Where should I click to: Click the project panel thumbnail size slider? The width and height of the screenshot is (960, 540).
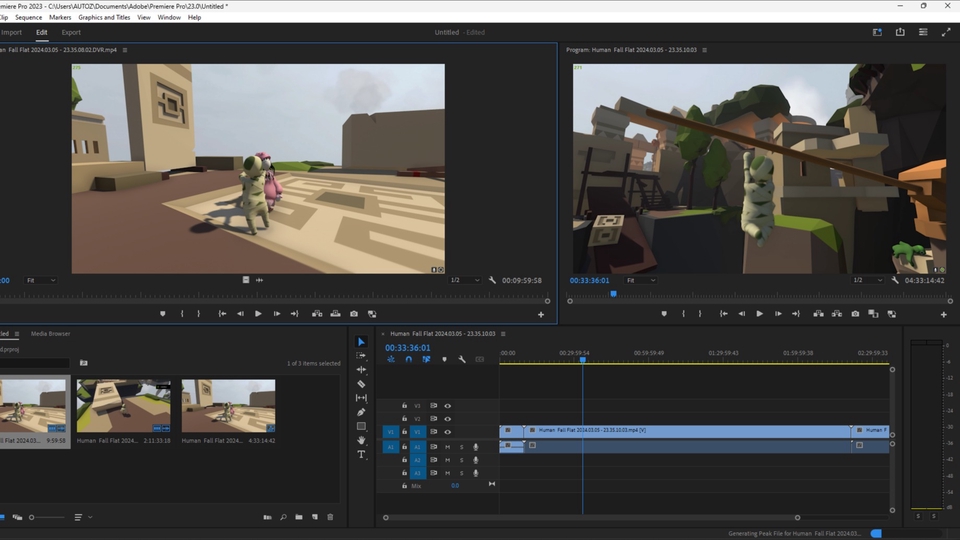point(32,517)
